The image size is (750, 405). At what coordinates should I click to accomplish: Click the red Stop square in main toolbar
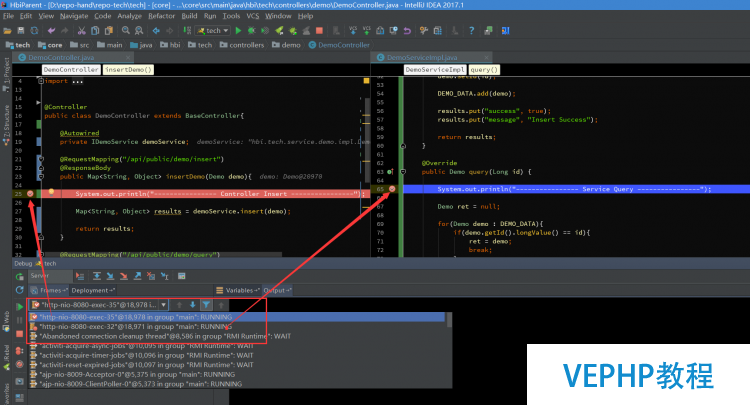click(x=320, y=31)
